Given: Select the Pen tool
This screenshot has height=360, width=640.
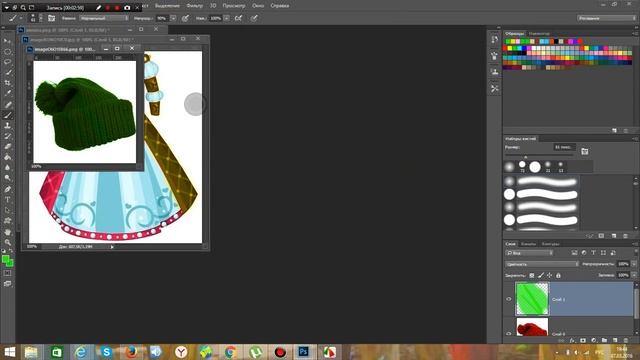Looking at the screenshot, I should click(x=7, y=189).
